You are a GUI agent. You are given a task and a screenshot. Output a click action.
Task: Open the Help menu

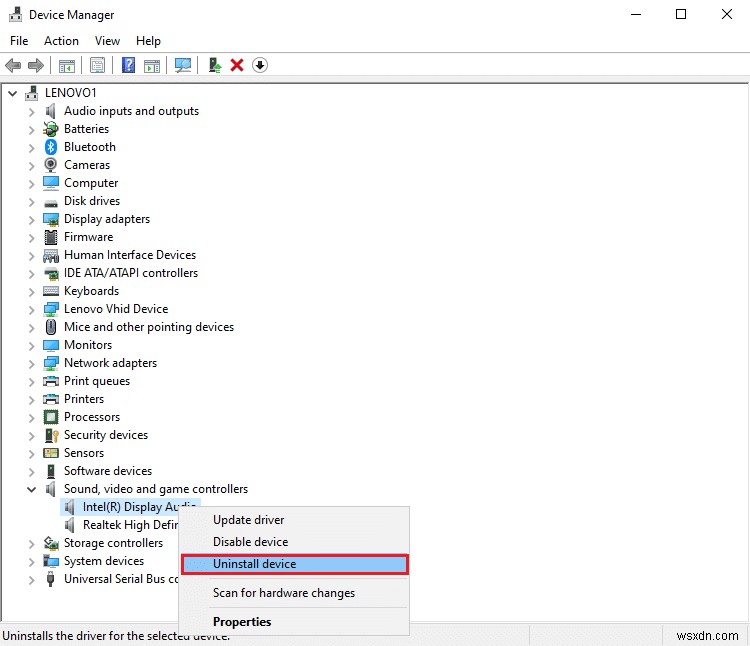148,41
